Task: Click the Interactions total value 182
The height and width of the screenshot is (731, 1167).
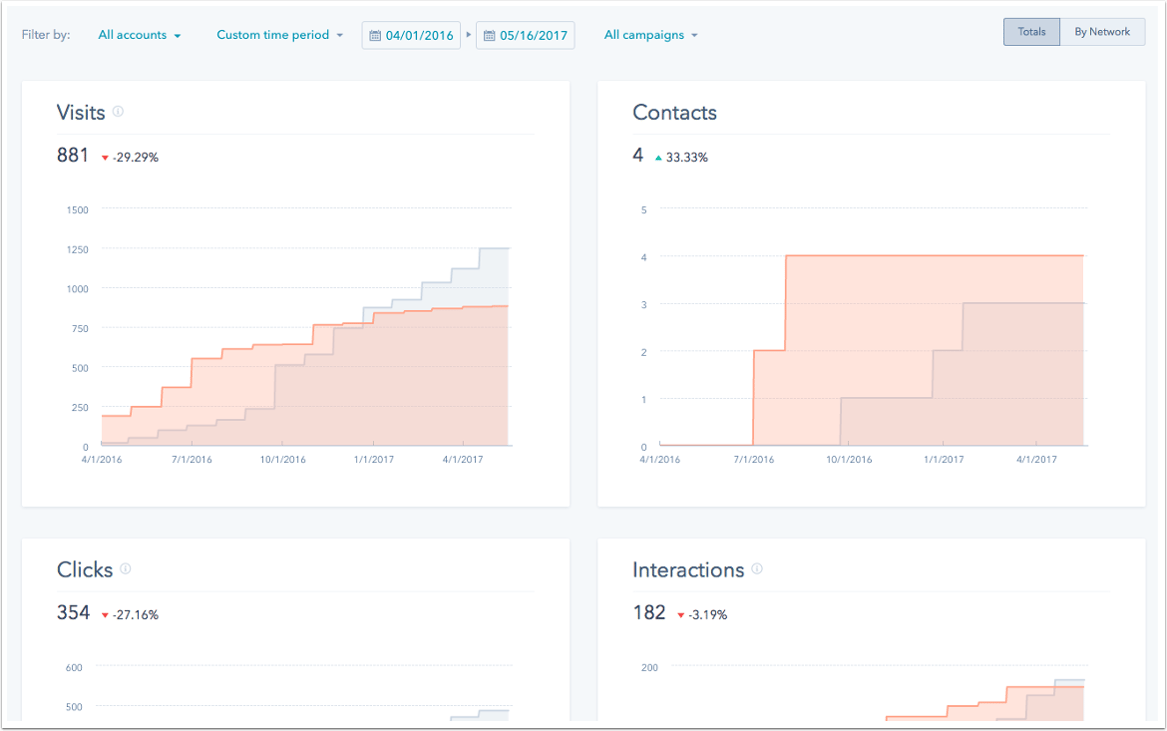Action: pyautogui.click(x=649, y=612)
